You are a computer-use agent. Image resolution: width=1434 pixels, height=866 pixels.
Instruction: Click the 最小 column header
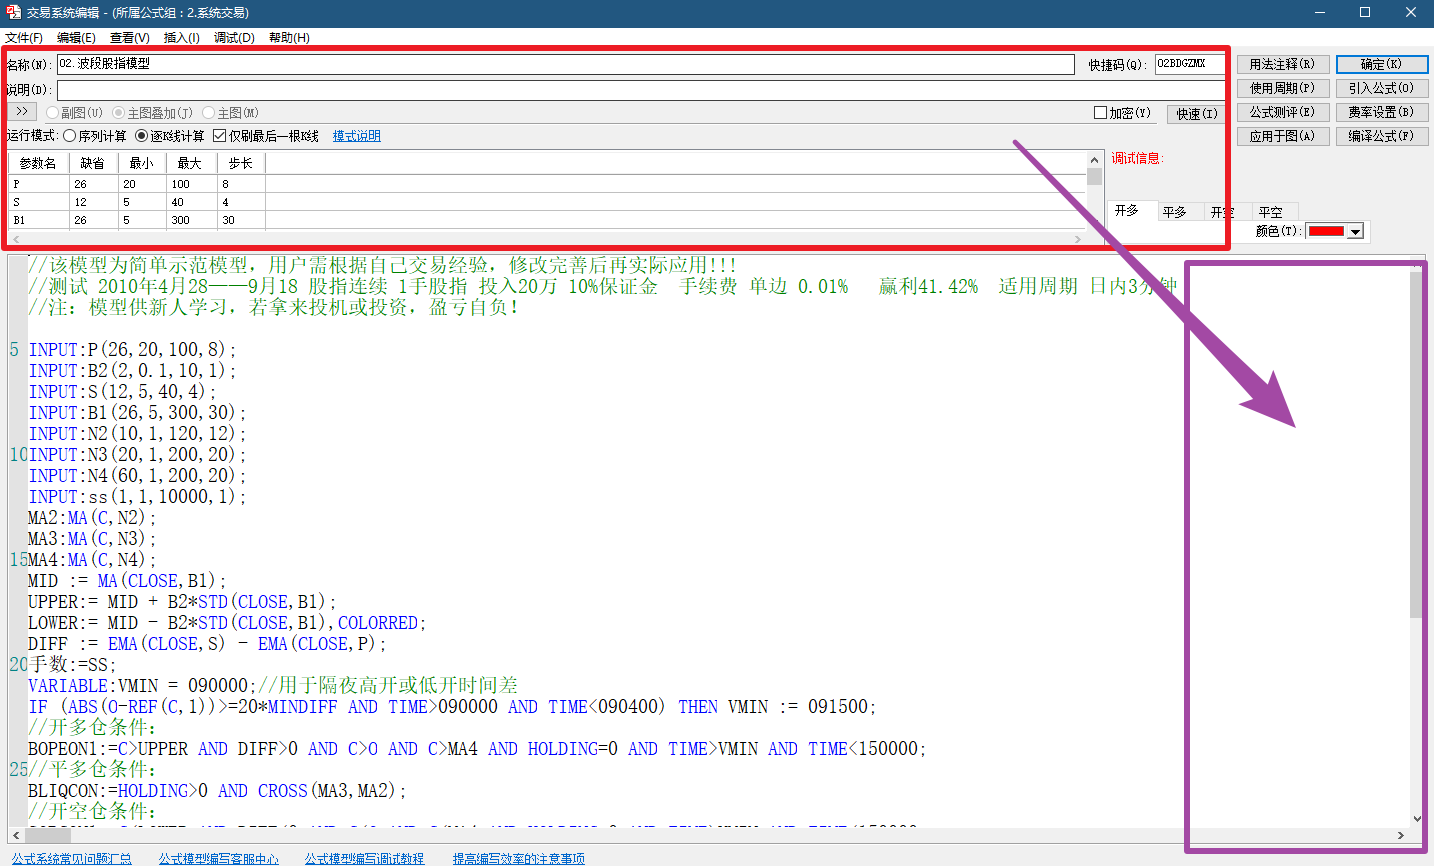click(142, 163)
